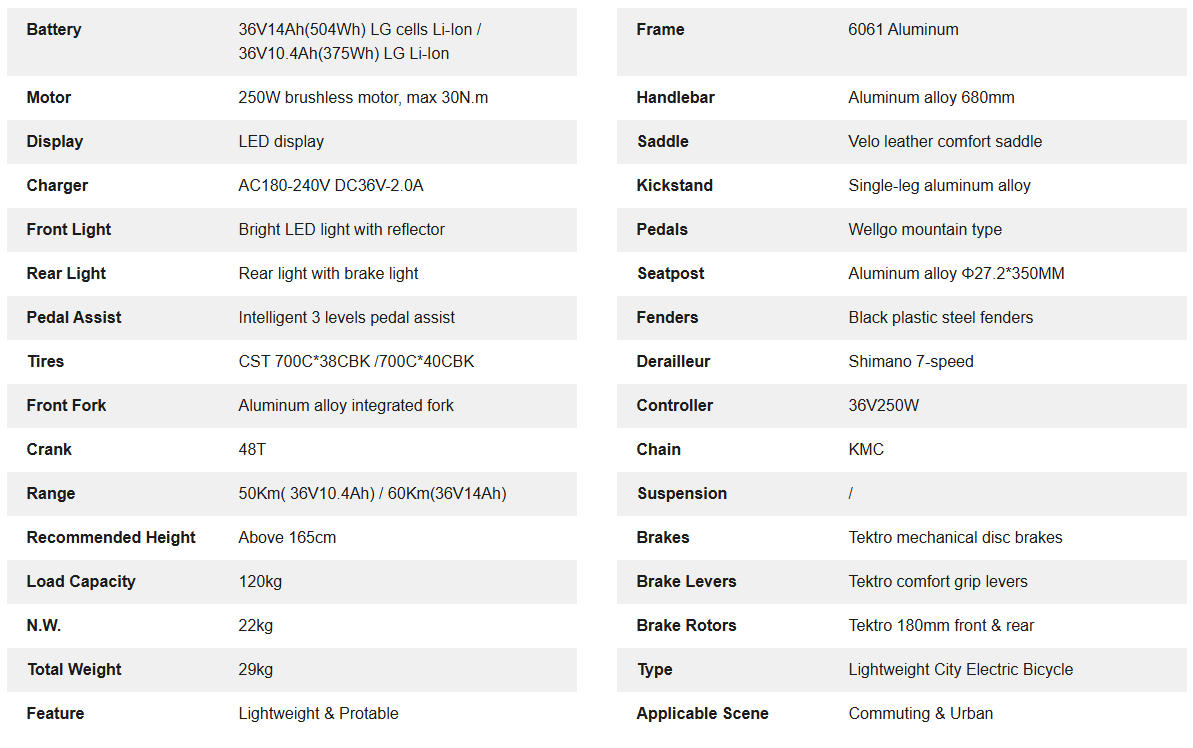
Task: Select the Tektro mechanical disc brakes text
Action: (x=955, y=538)
